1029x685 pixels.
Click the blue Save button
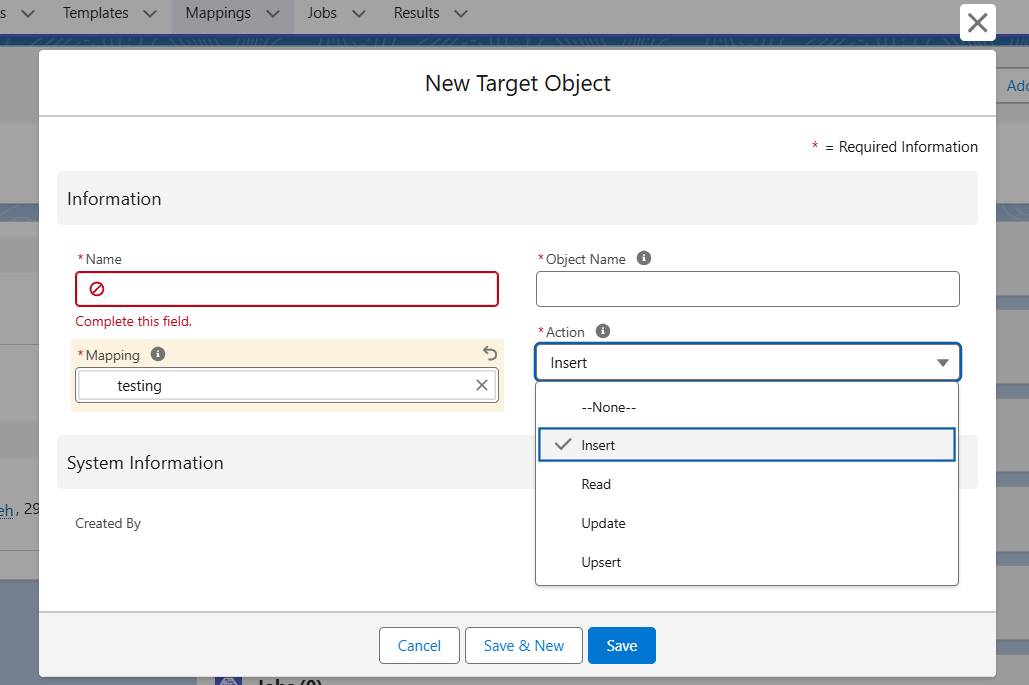click(x=621, y=646)
